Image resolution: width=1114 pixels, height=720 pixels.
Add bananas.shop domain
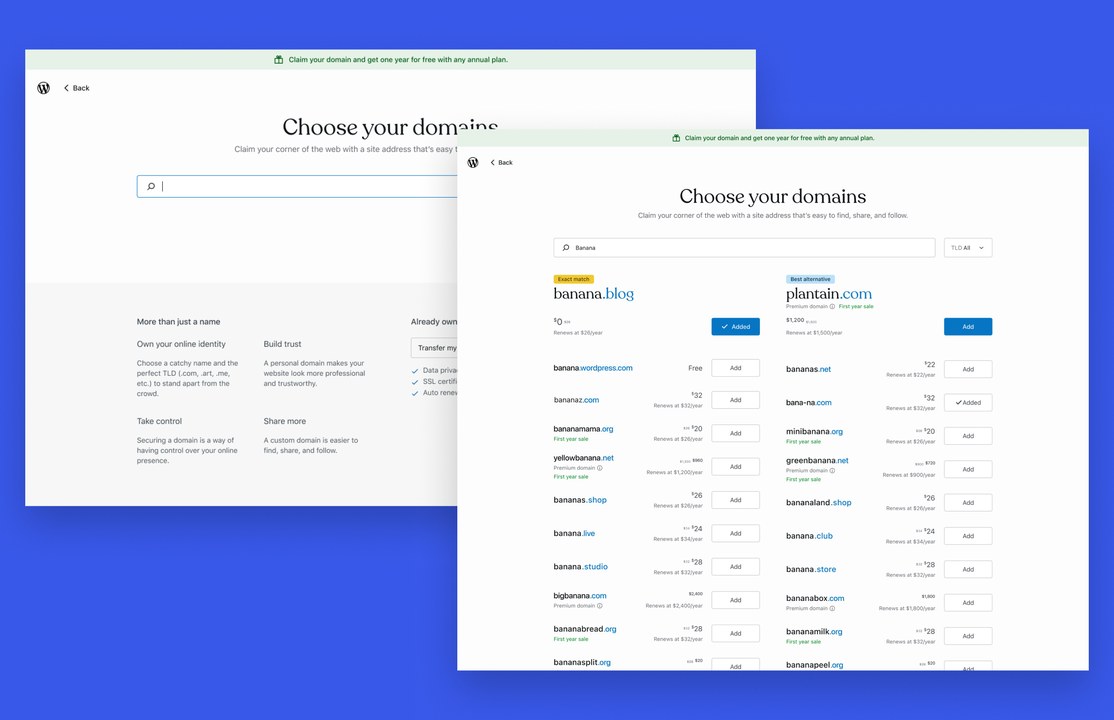735,500
